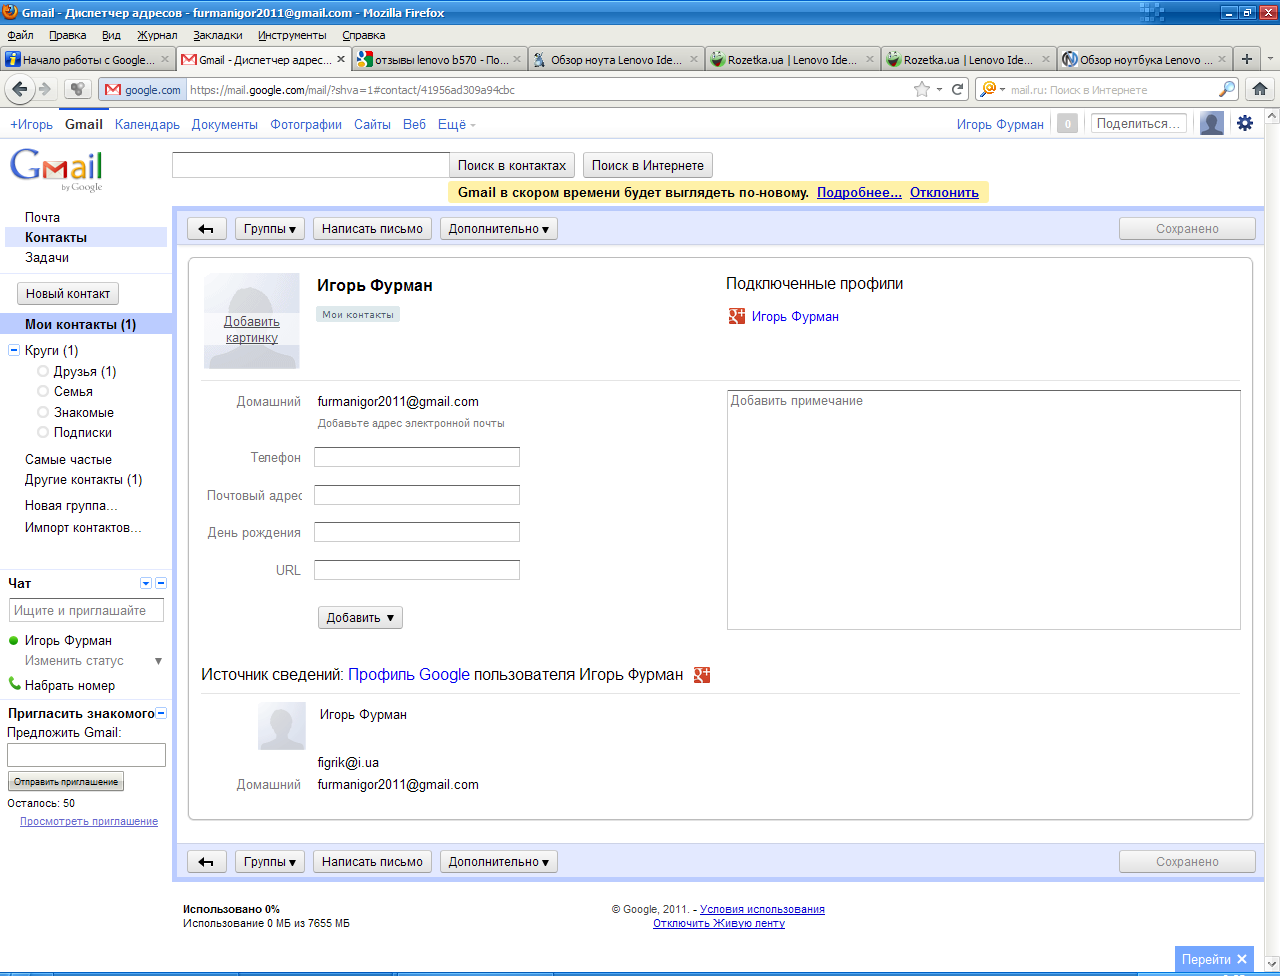Click the Поиск в Интернете button

point(648,165)
